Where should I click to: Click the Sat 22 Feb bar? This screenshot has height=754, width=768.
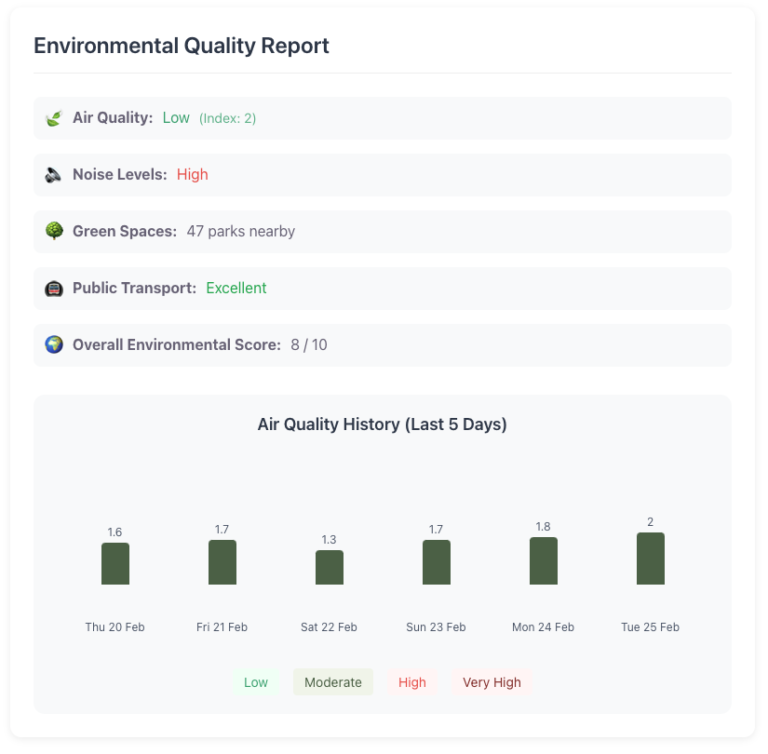(x=329, y=568)
